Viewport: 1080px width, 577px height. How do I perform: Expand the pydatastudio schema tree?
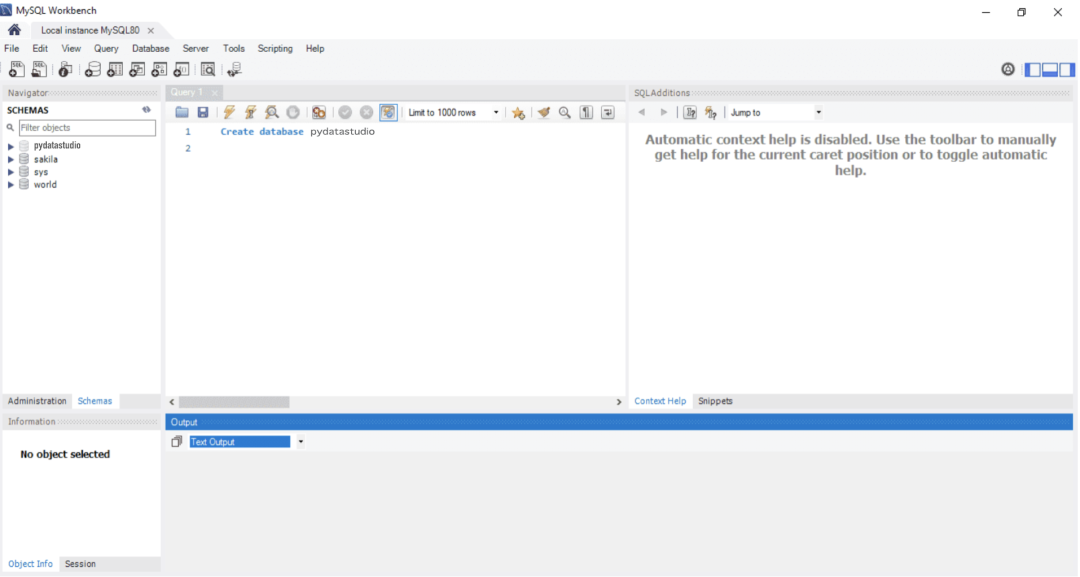(x=11, y=146)
